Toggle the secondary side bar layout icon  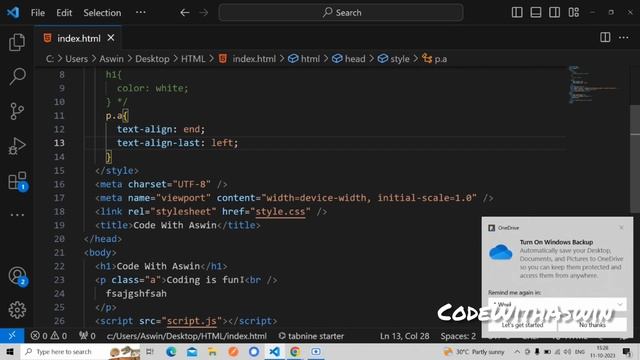(x=554, y=12)
